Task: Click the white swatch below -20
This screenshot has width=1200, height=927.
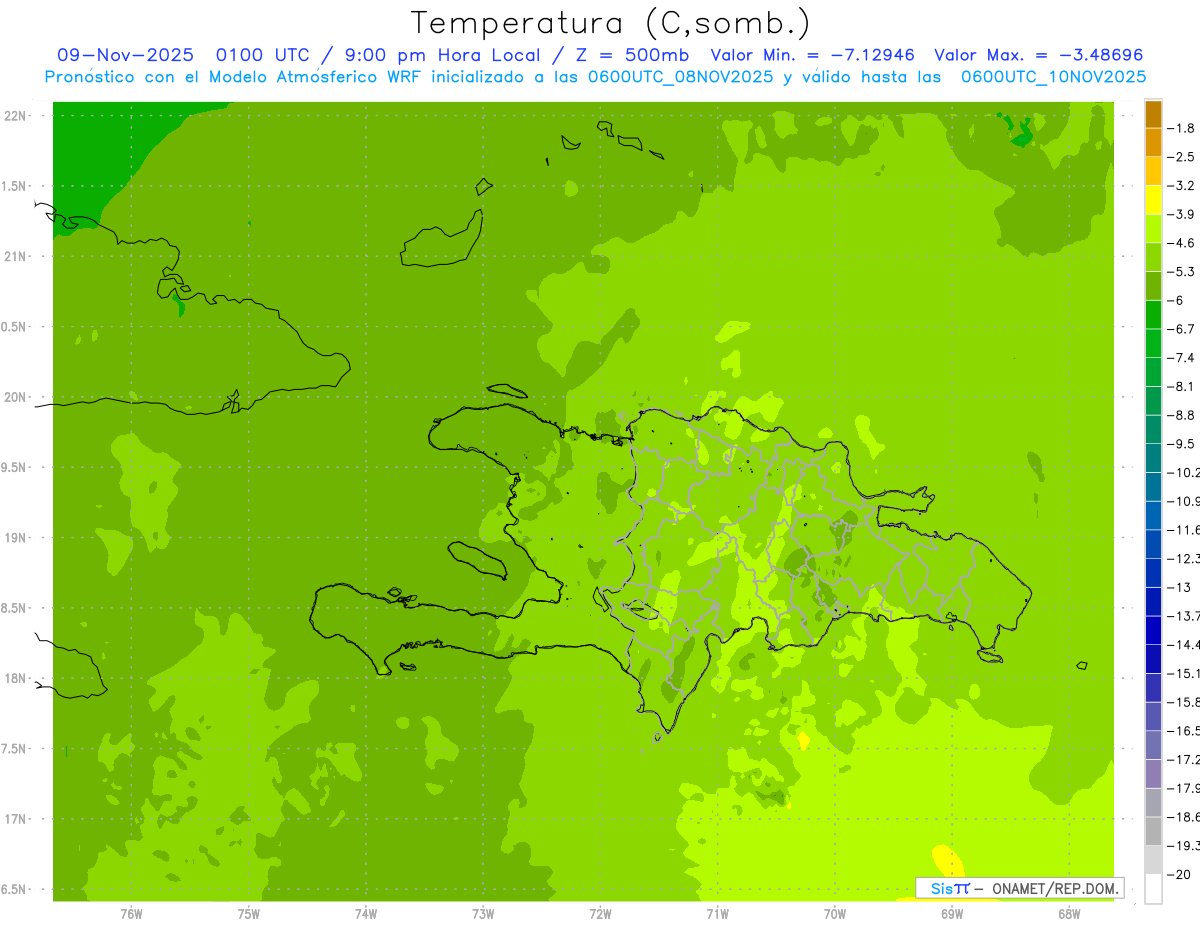Action: point(1153,888)
